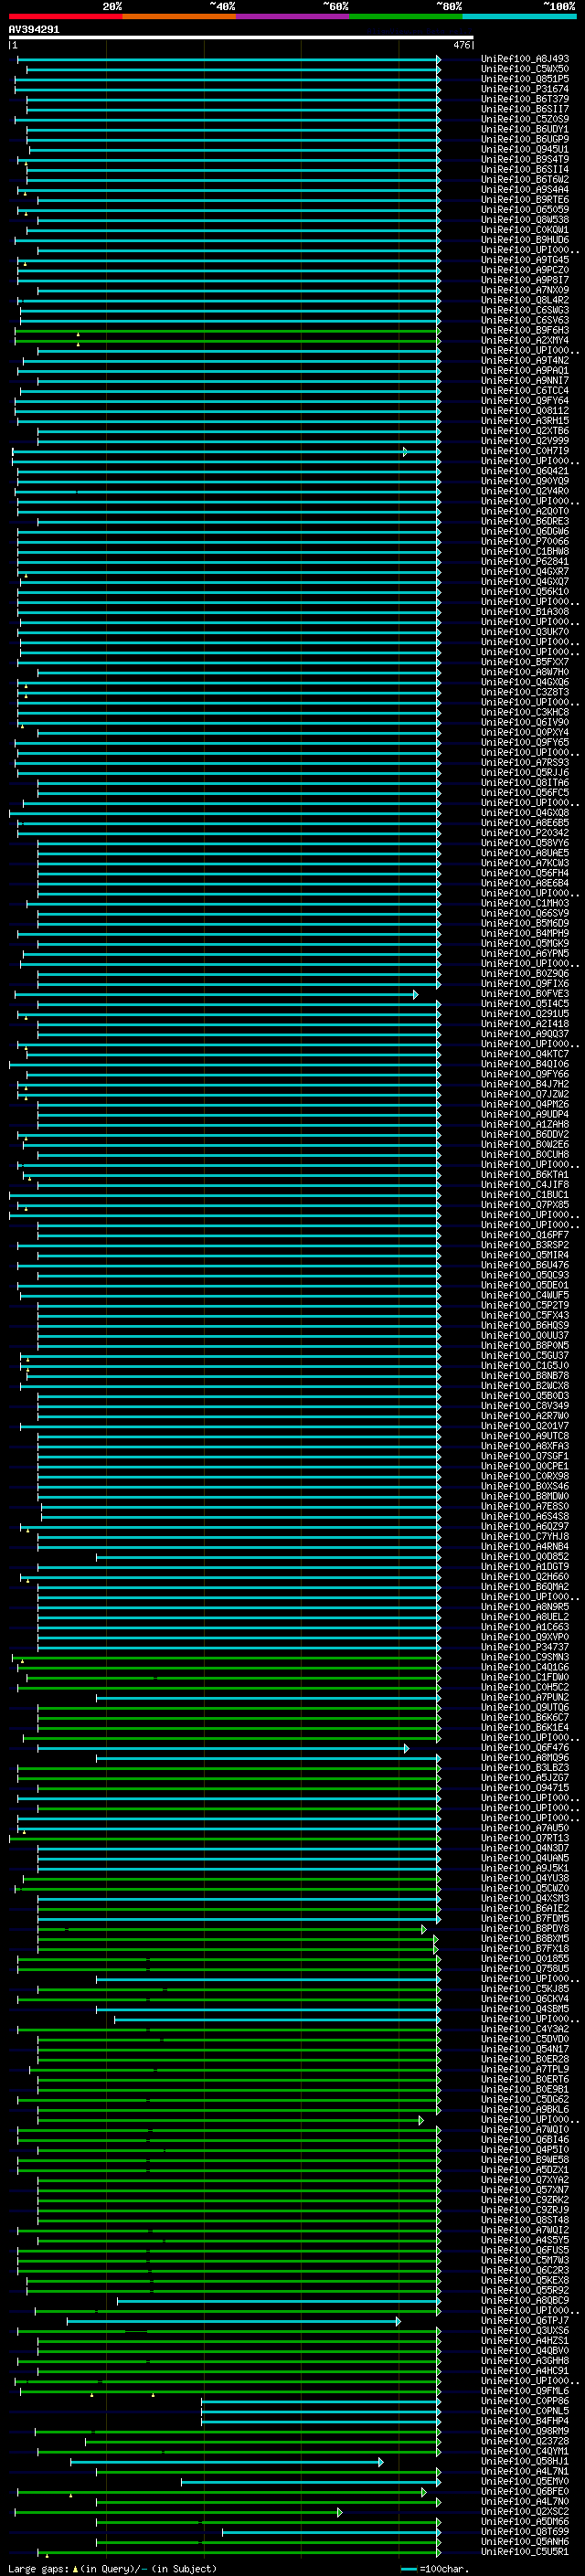Select hit label UniRef100_Q6F476

[x=525, y=1748]
